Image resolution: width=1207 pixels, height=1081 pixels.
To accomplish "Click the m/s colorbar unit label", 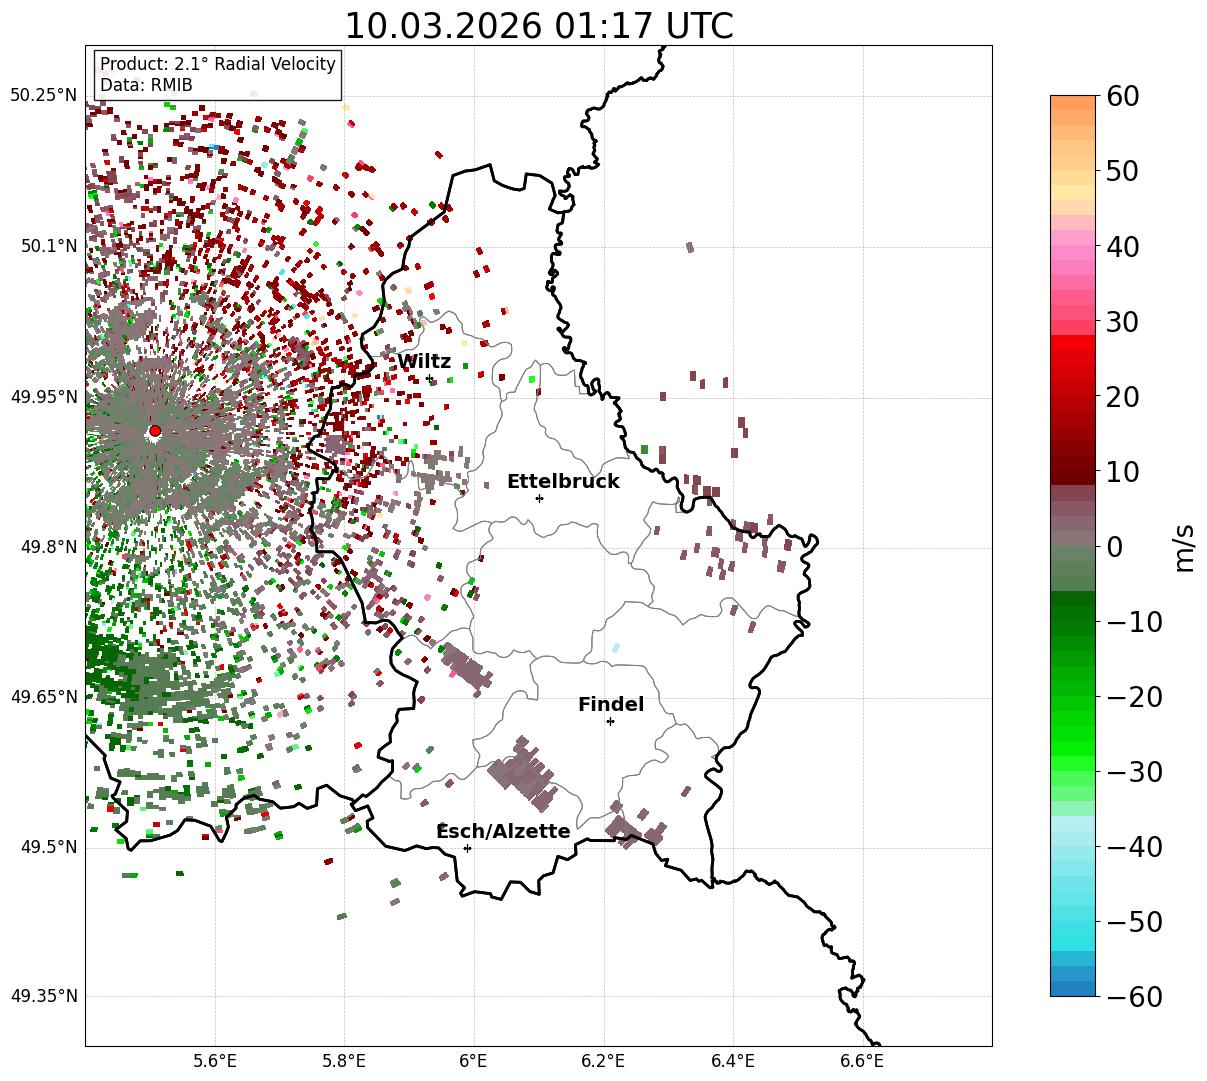I will [1185, 547].
